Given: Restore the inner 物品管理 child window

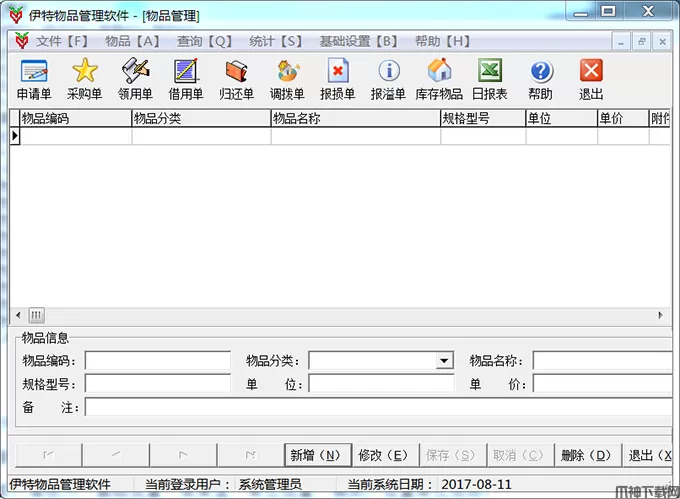Looking at the screenshot, I should tap(641, 42).
